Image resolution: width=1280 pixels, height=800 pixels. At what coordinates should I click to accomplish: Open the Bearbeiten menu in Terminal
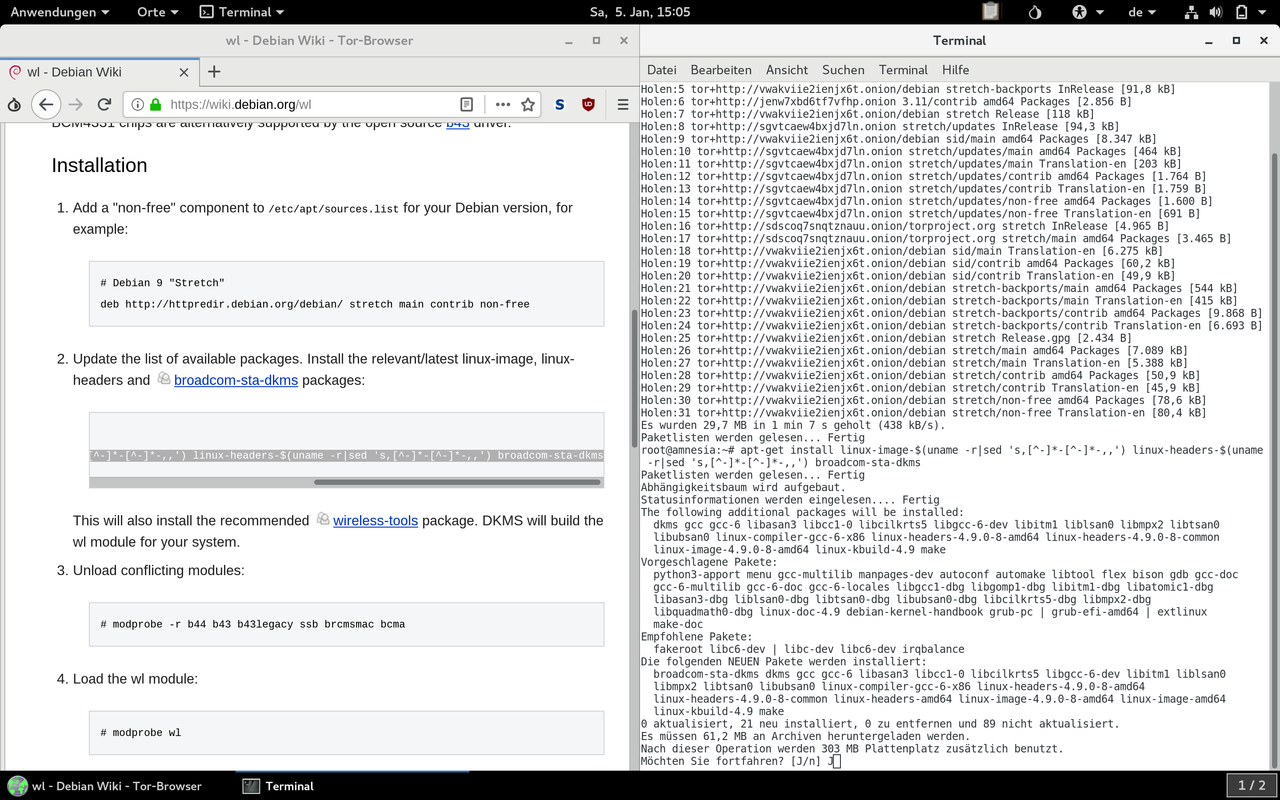(x=721, y=70)
